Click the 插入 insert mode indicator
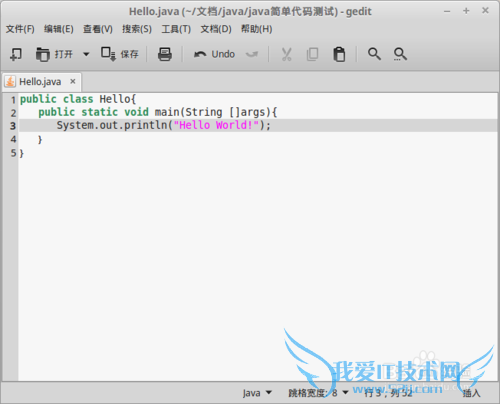The width and height of the screenshot is (500, 404). coord(471,393)
